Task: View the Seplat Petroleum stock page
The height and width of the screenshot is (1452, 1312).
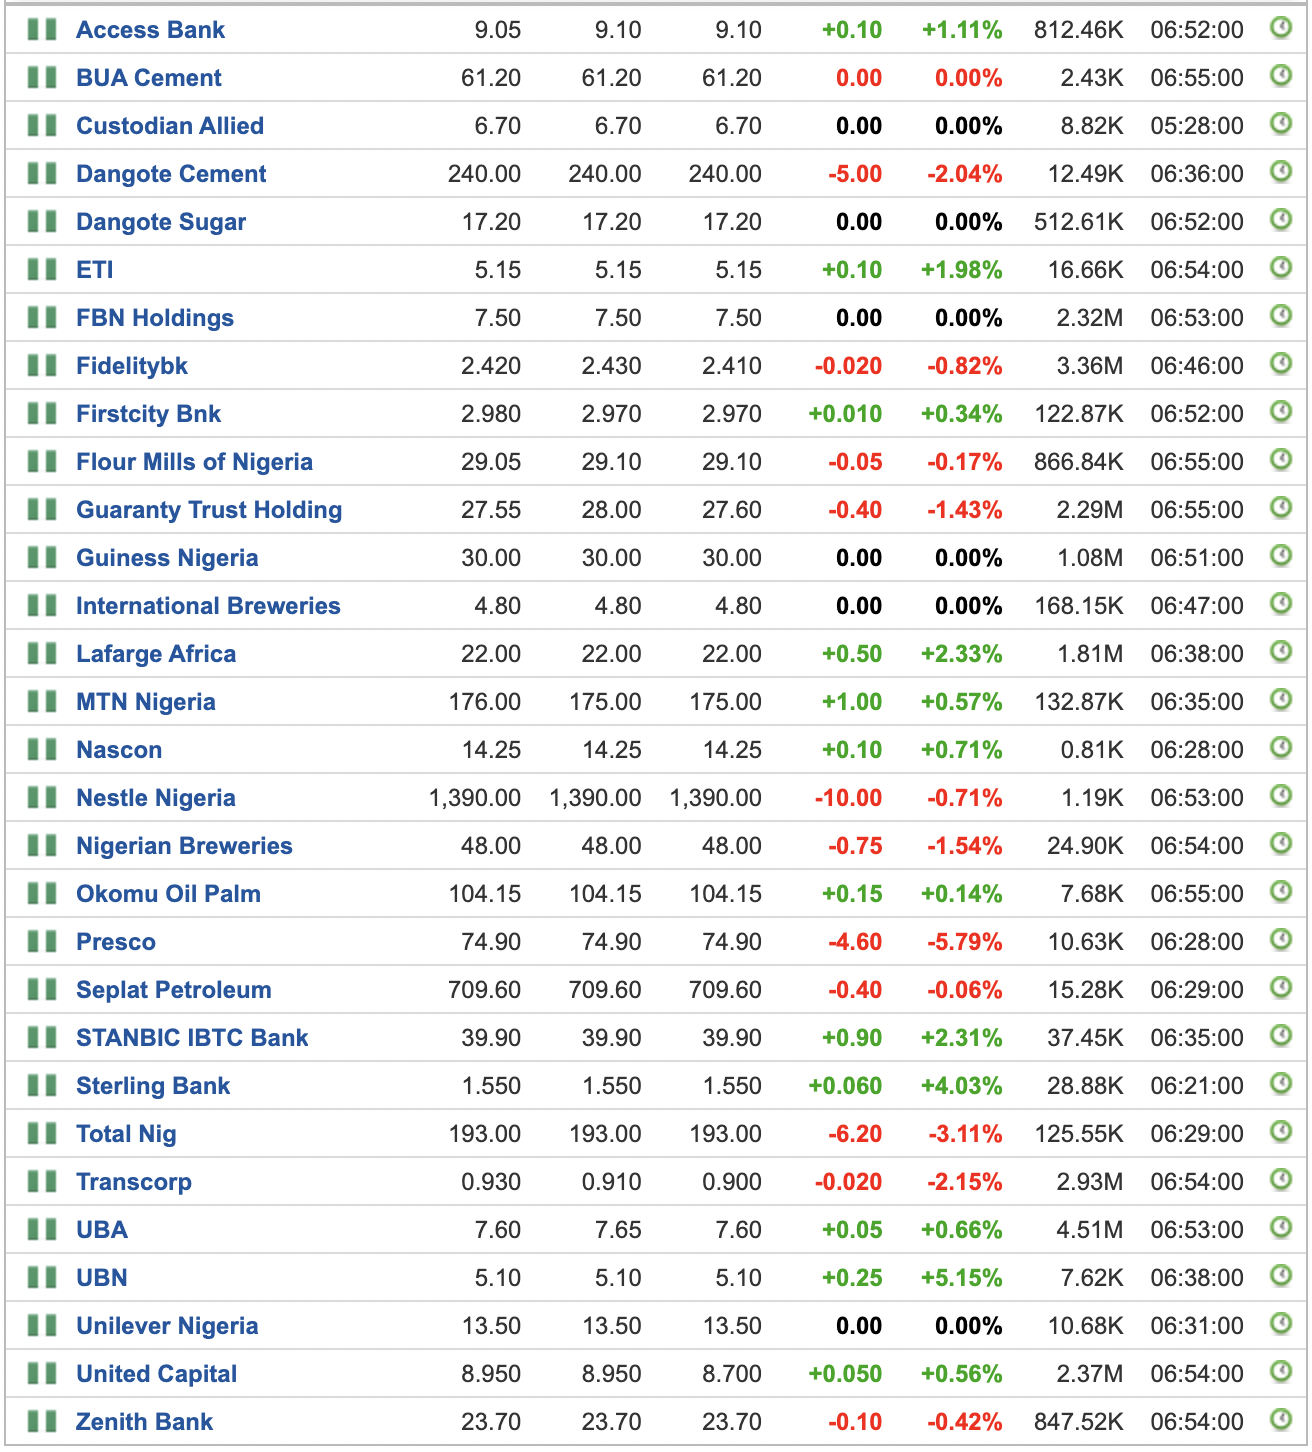Action: 174,990
